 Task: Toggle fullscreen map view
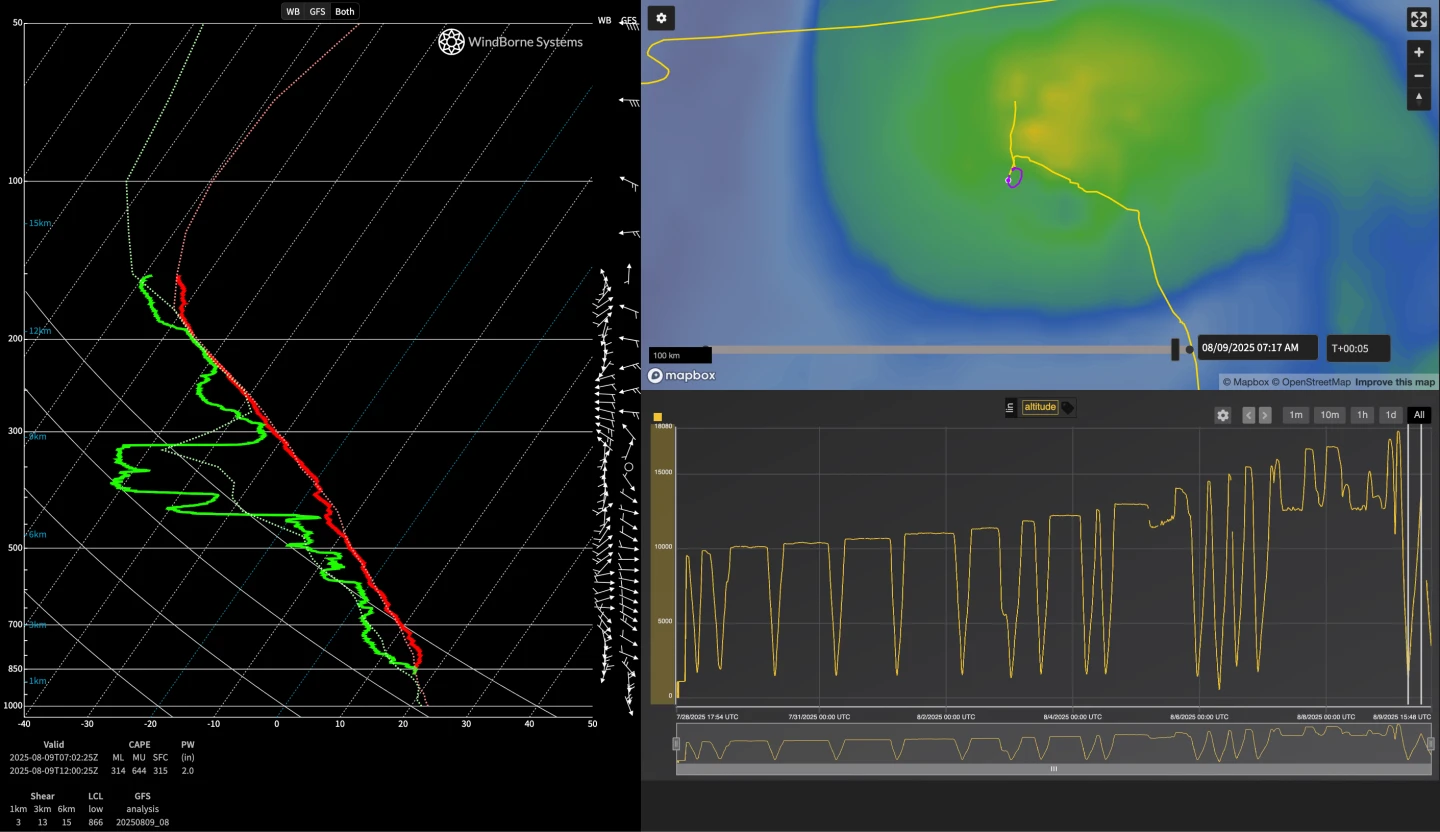coord(1419,19)
